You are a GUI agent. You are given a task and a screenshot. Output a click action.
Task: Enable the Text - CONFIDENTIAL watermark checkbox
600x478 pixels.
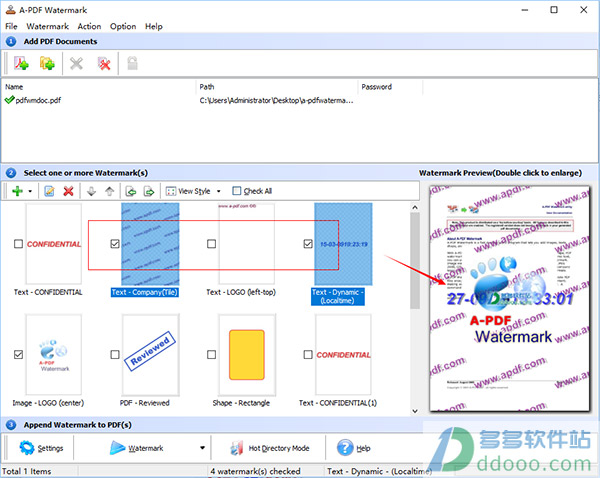18,244
